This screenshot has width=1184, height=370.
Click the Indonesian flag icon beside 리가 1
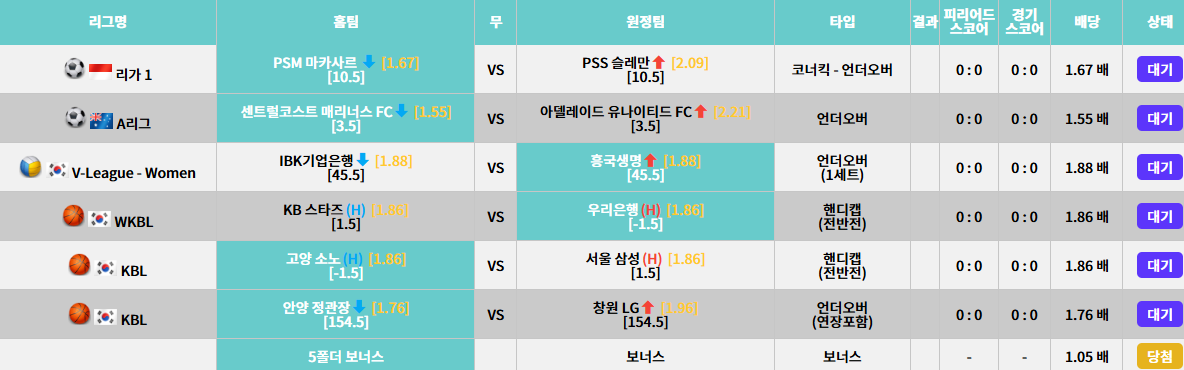click(x=100, y=71)
